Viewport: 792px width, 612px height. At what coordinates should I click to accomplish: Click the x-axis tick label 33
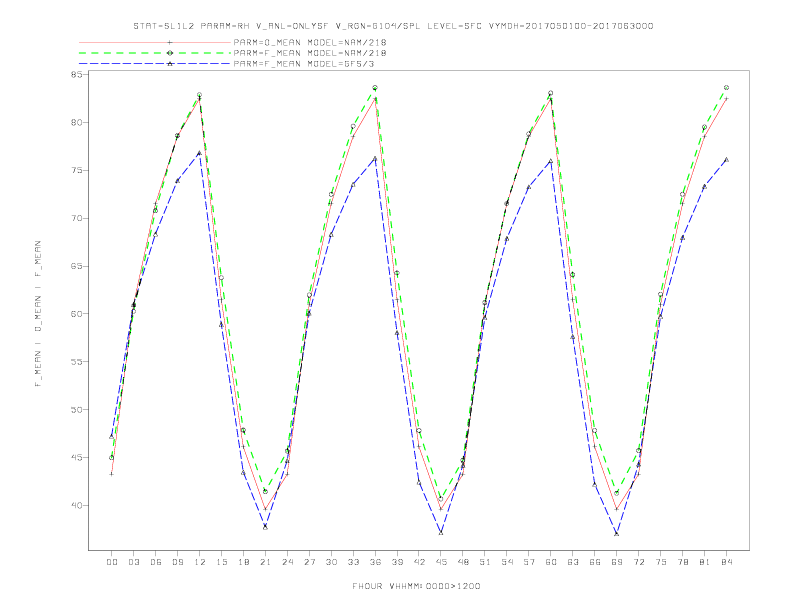click(x=353, y=562)
